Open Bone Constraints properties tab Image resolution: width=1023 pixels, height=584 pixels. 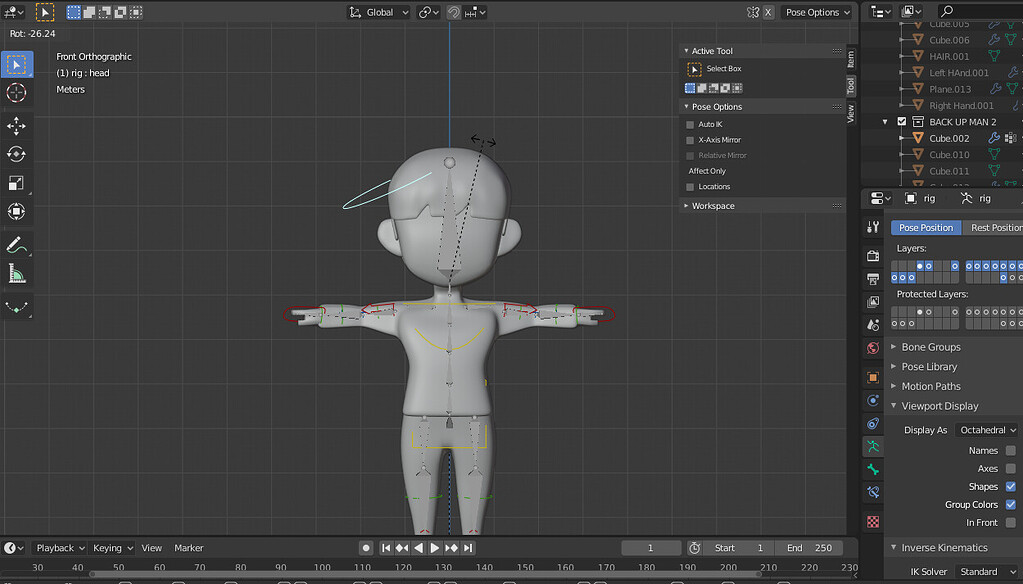(x=873, y=492)
